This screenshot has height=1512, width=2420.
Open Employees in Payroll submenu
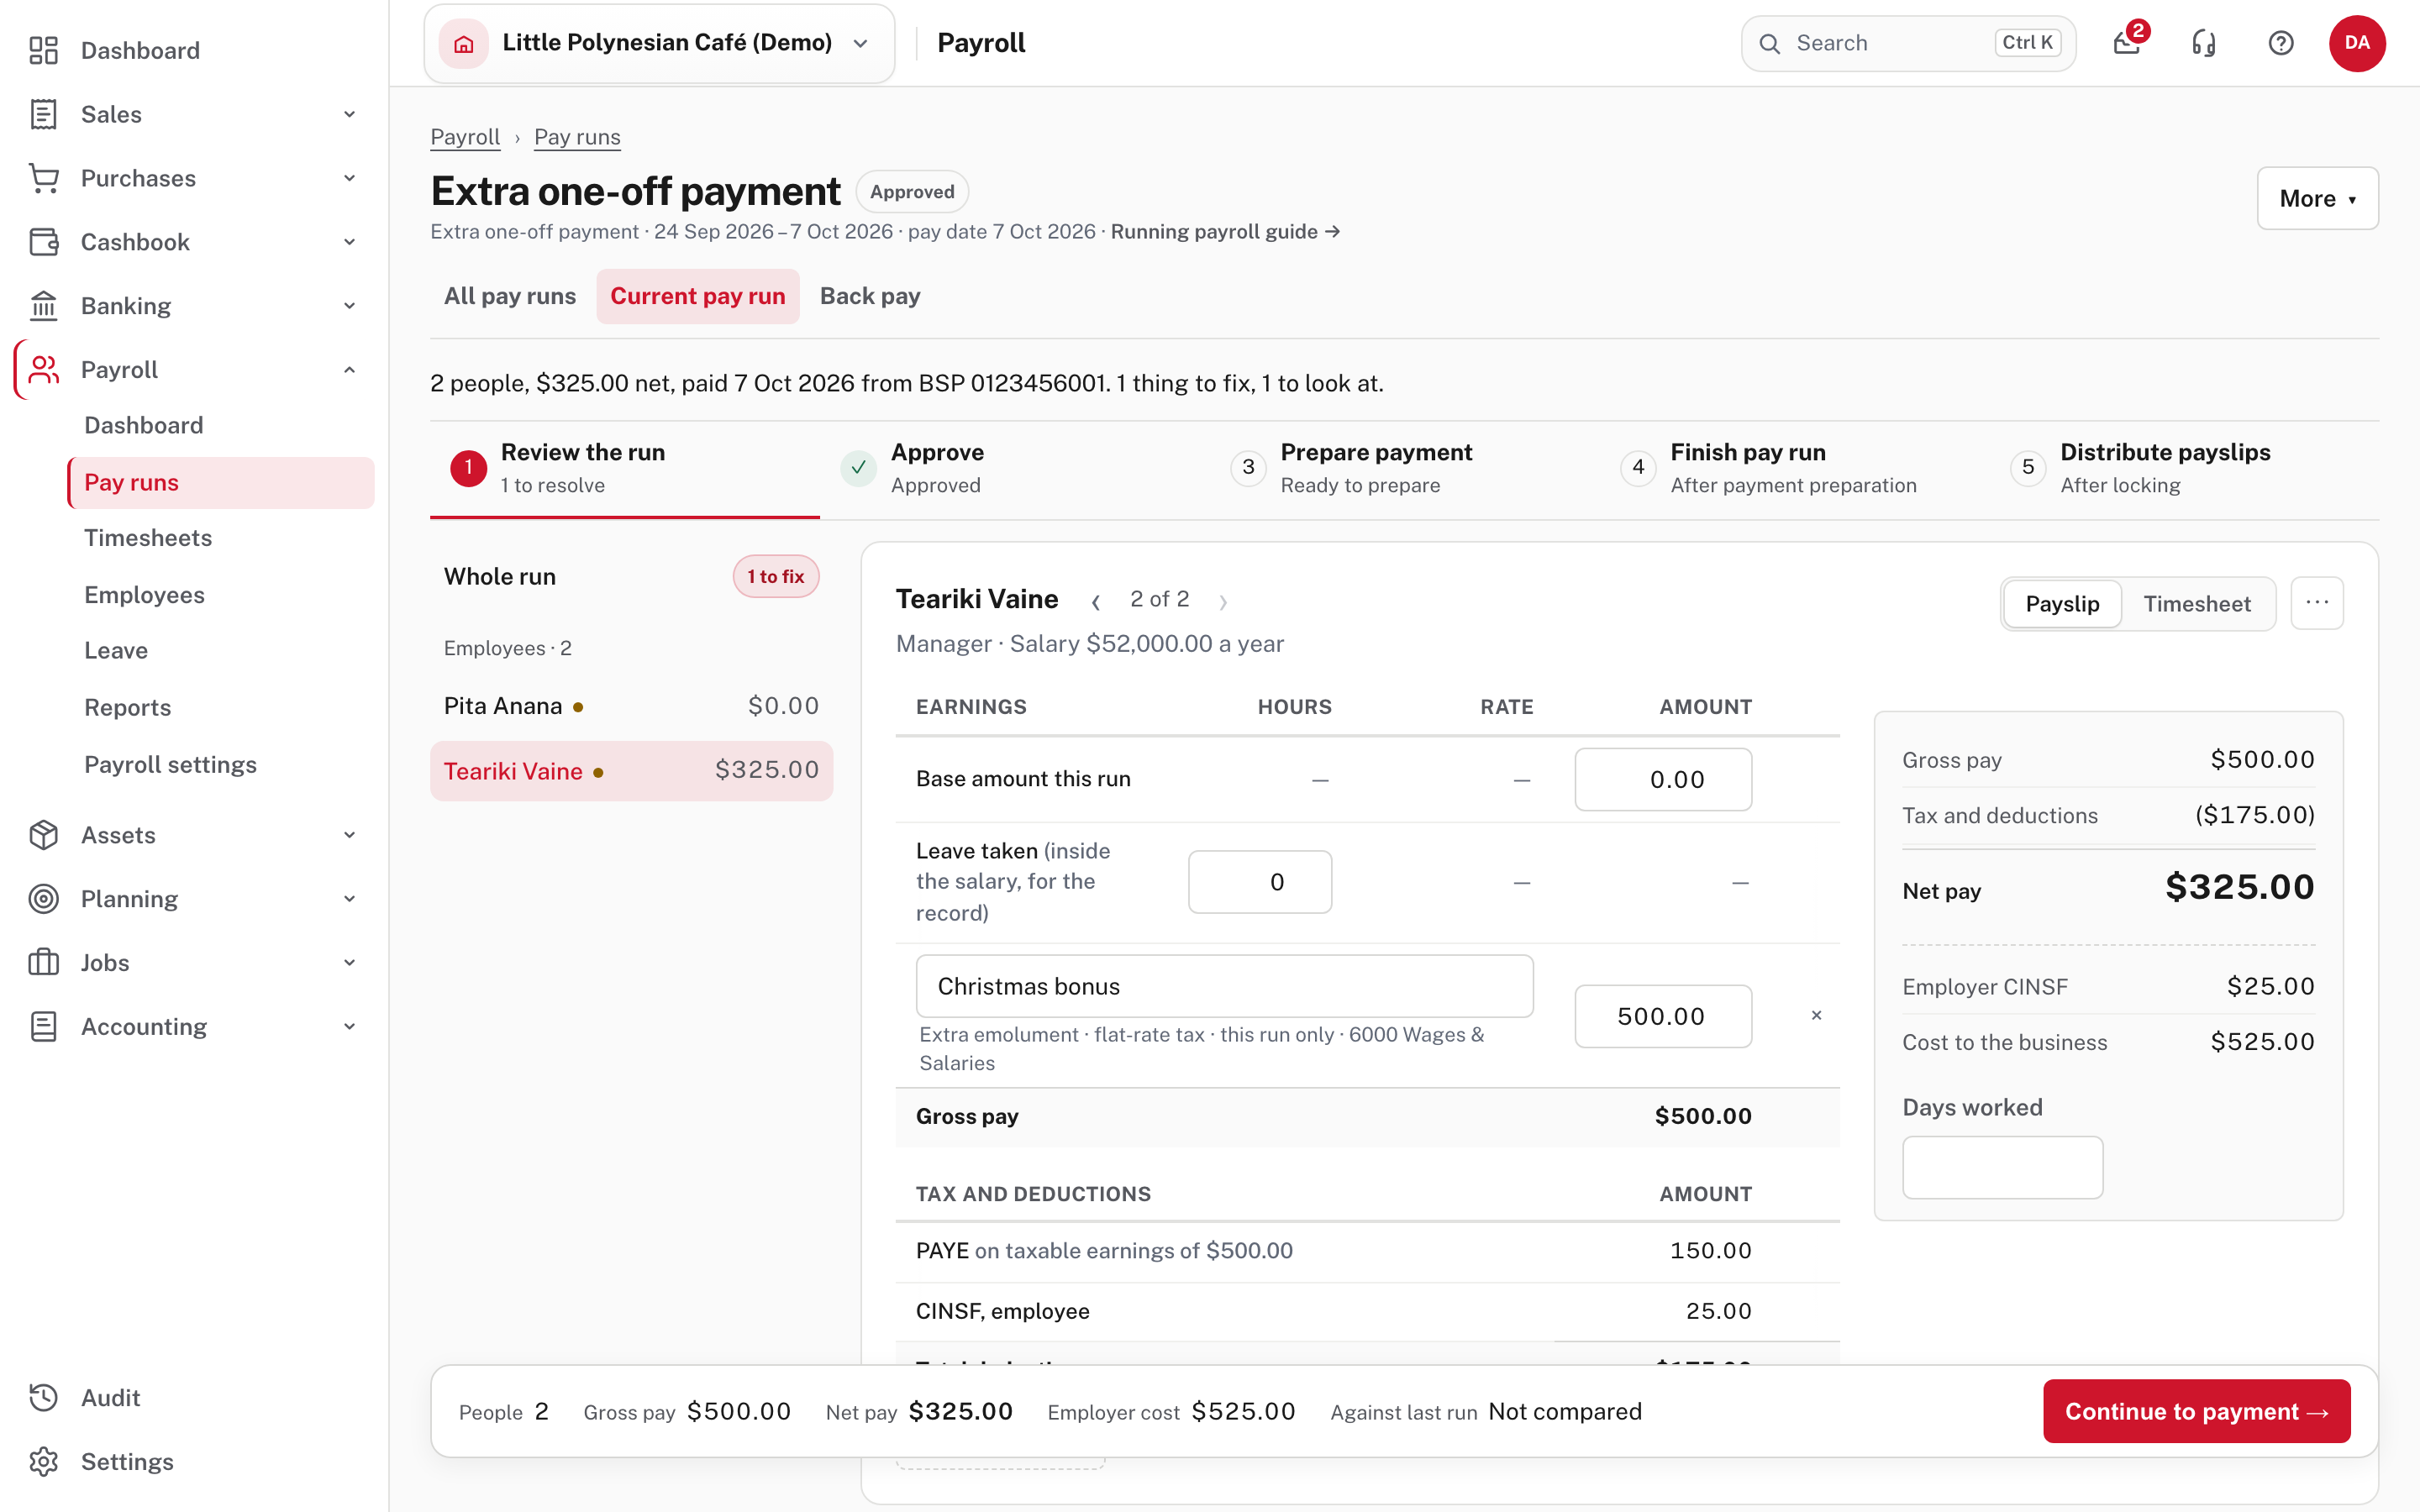point(221,595)
